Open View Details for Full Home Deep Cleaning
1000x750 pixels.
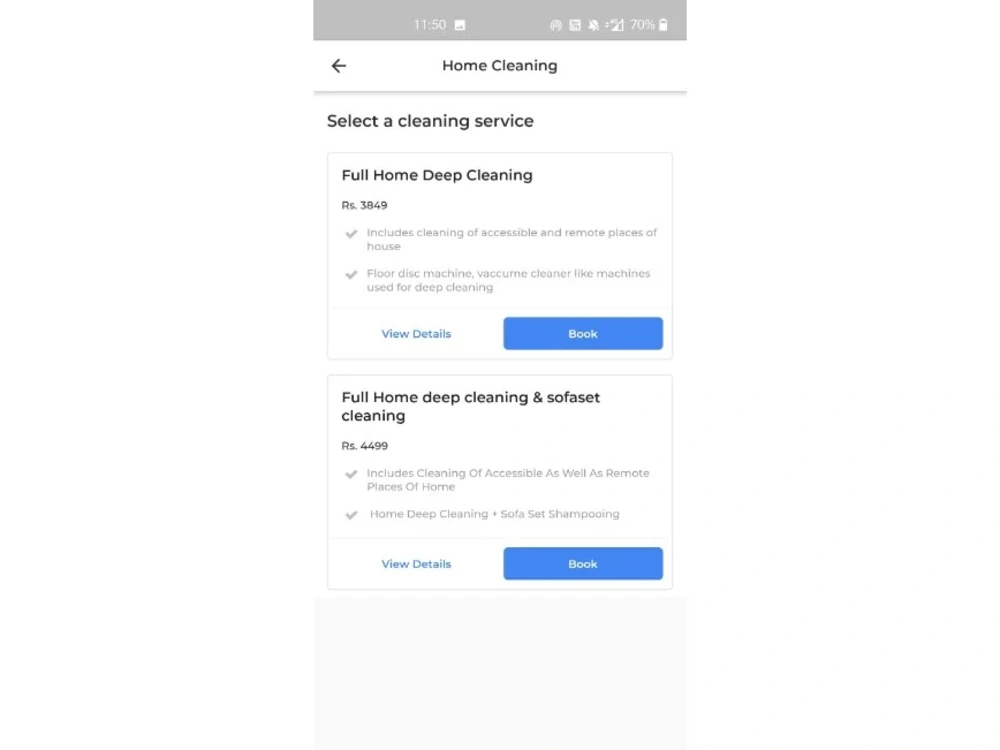[416, 333]
